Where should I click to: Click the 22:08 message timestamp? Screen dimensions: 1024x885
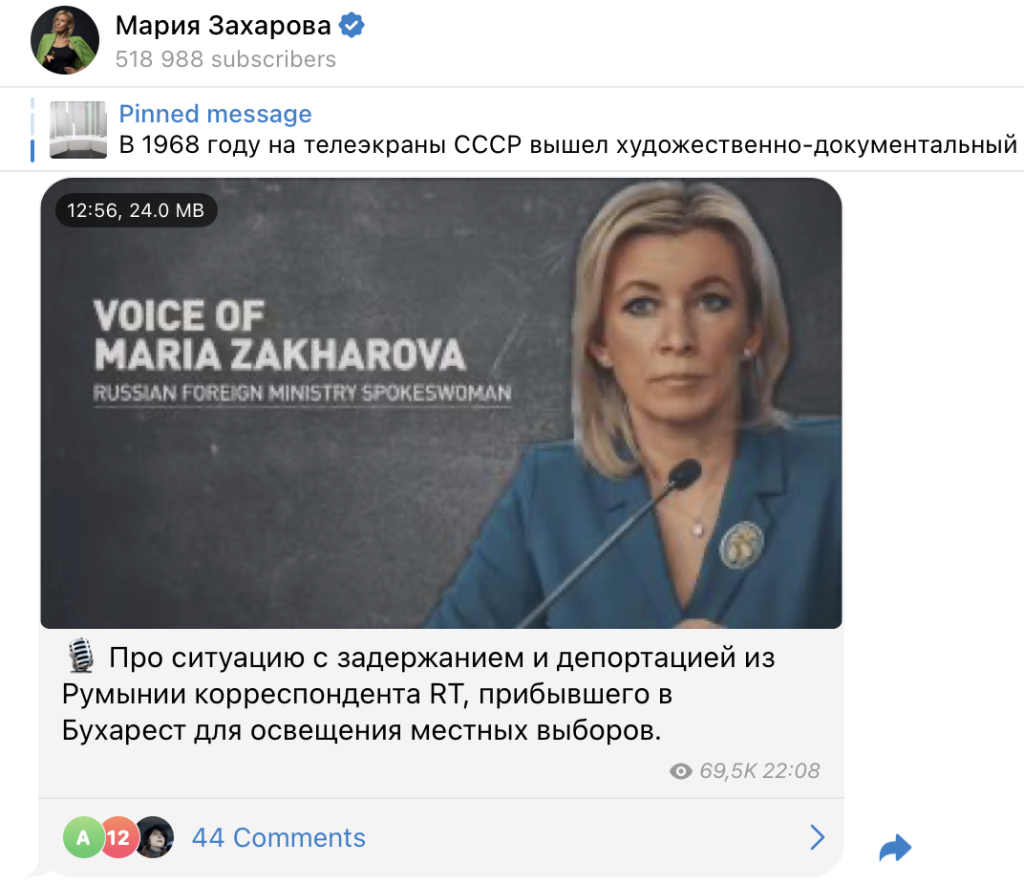(791, 771)
